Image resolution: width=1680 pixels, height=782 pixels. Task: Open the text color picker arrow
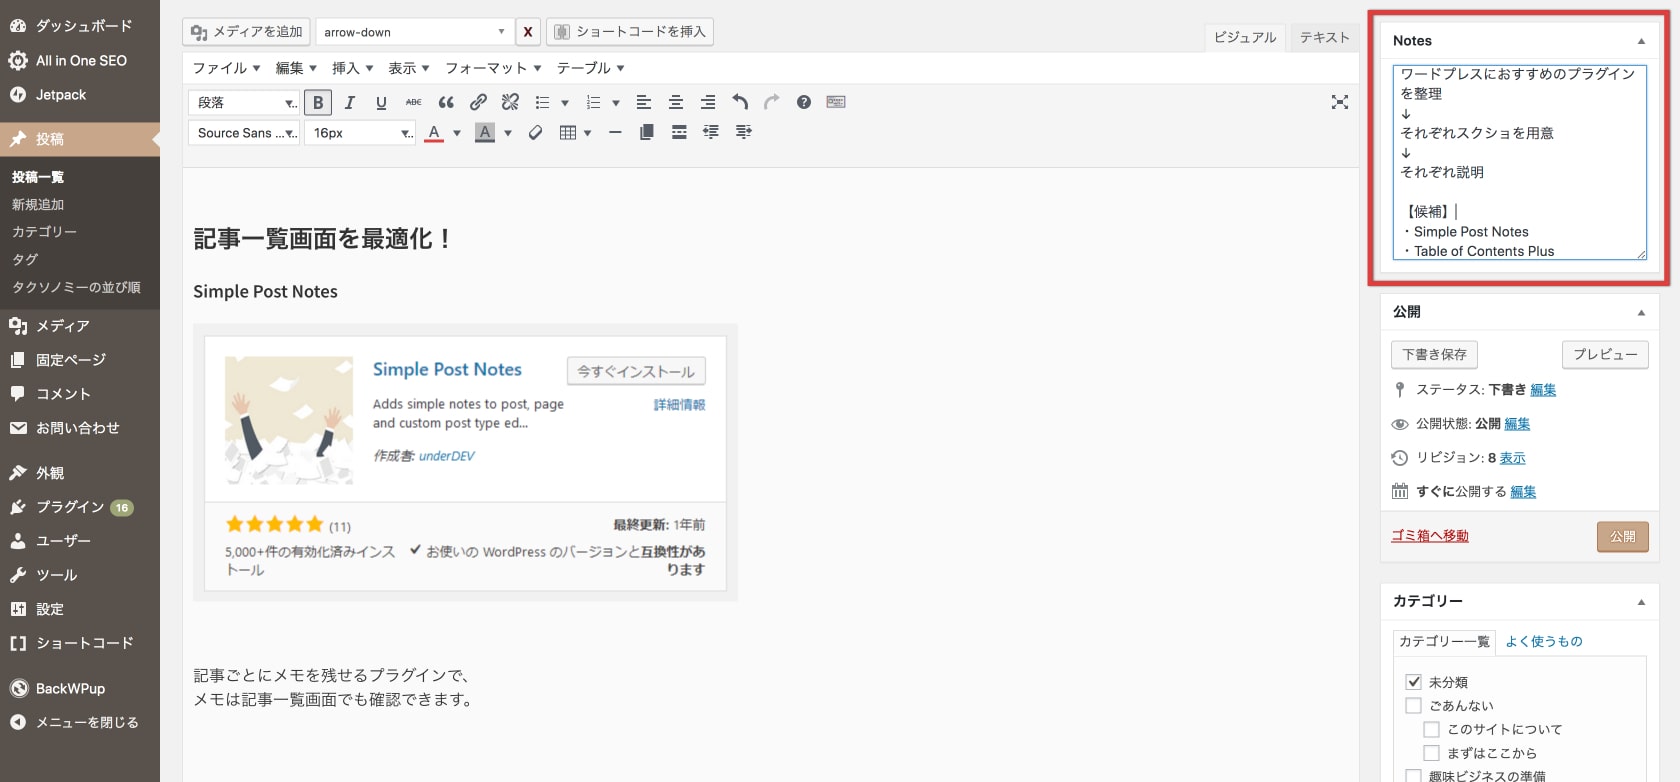457,132
